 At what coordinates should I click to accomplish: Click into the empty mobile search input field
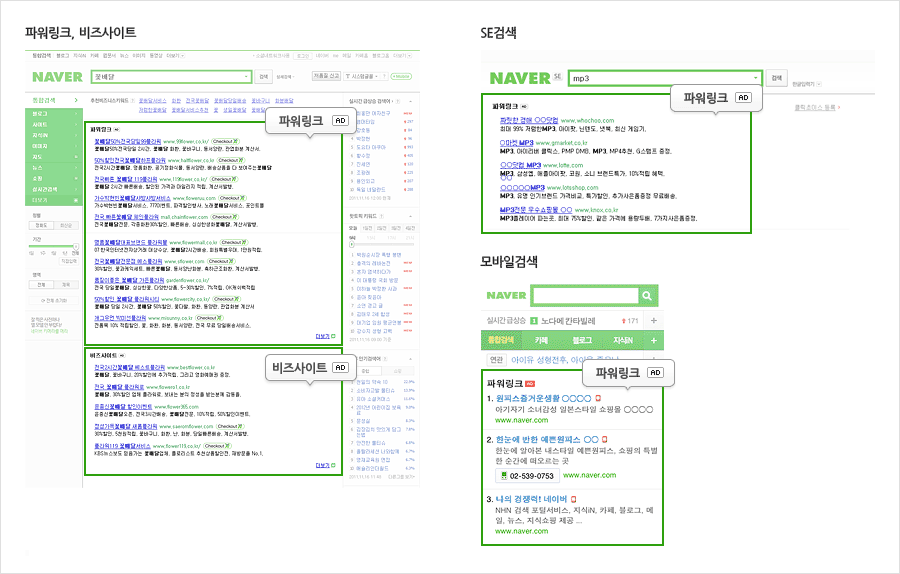(x=585, y=296)
